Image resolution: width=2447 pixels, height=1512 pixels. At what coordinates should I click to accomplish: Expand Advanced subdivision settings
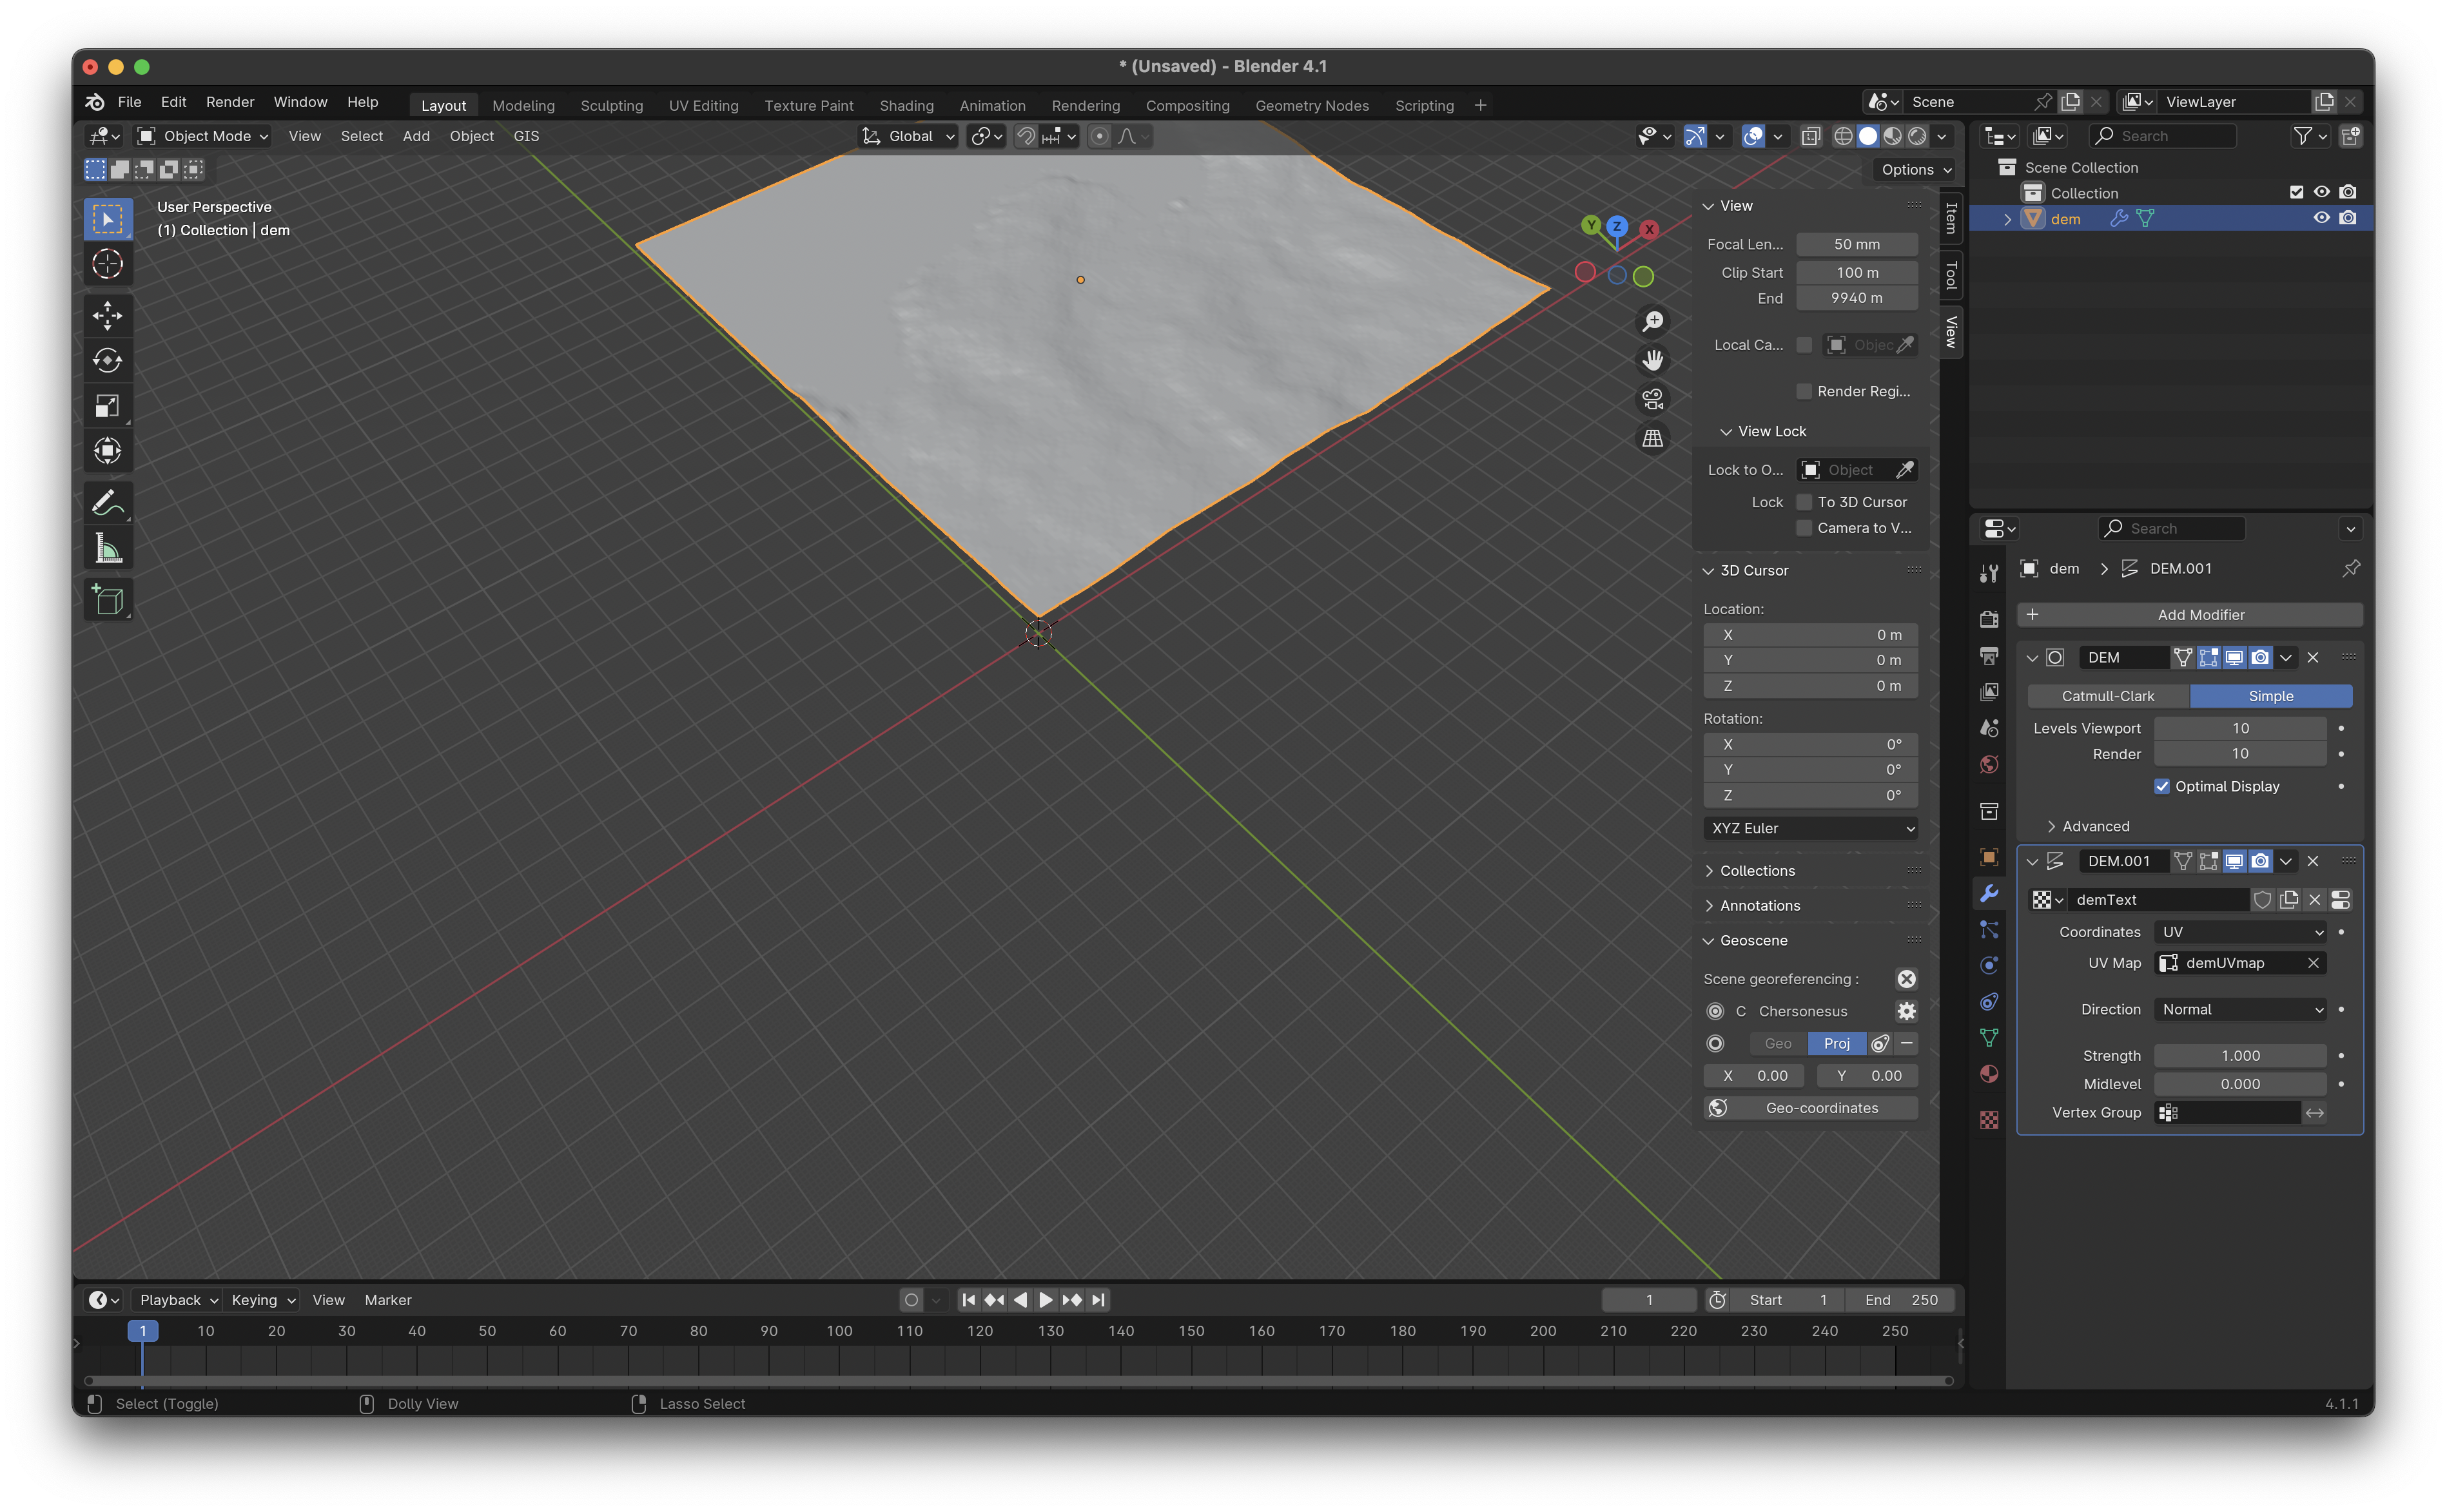click(2095, 826)
